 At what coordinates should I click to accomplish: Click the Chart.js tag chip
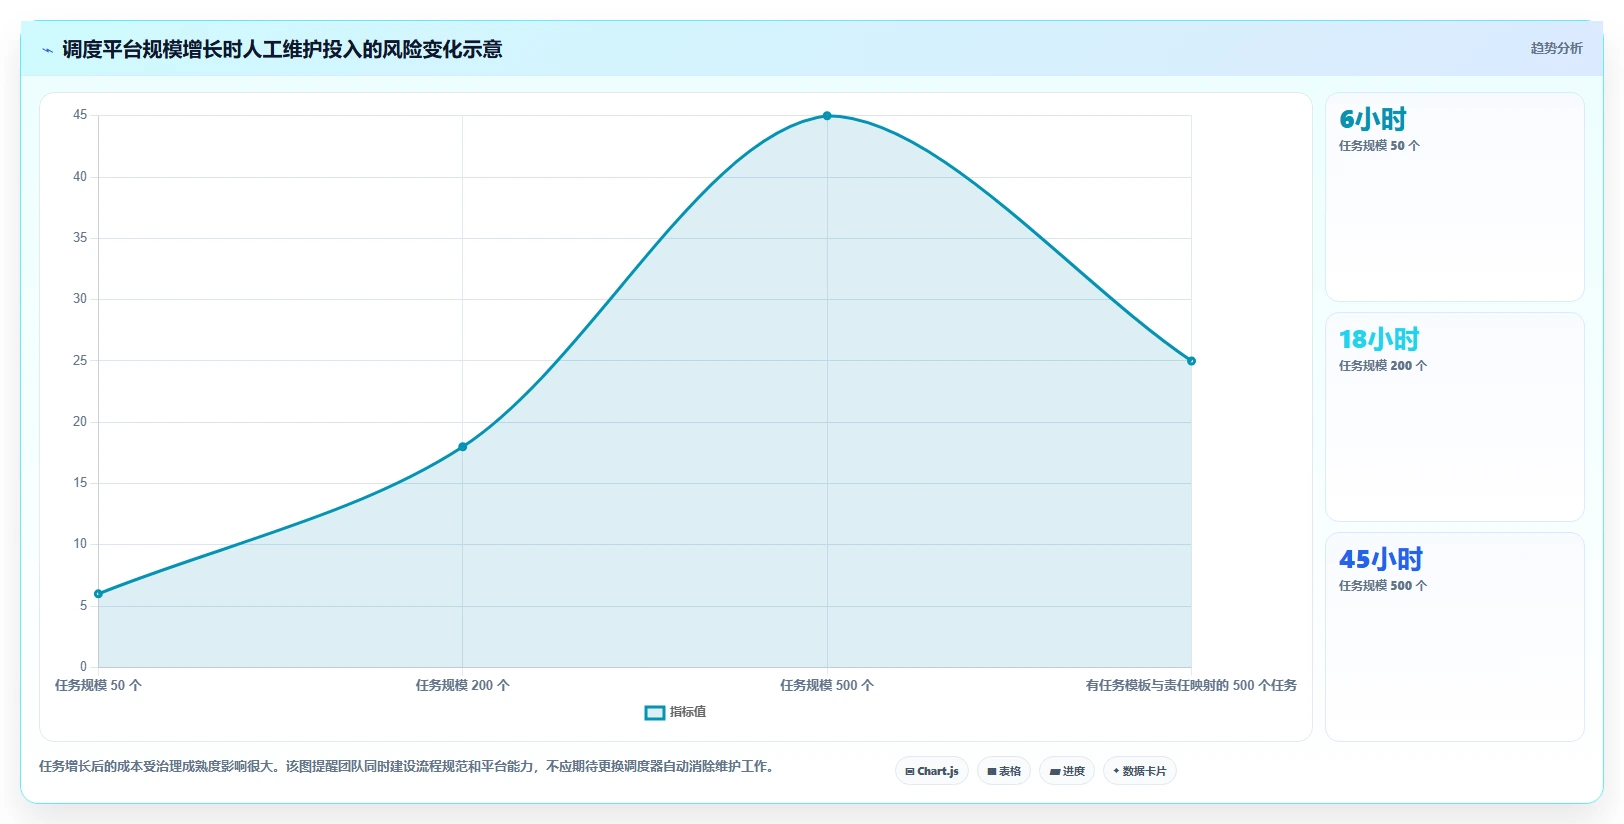click(x=932, y=771)
